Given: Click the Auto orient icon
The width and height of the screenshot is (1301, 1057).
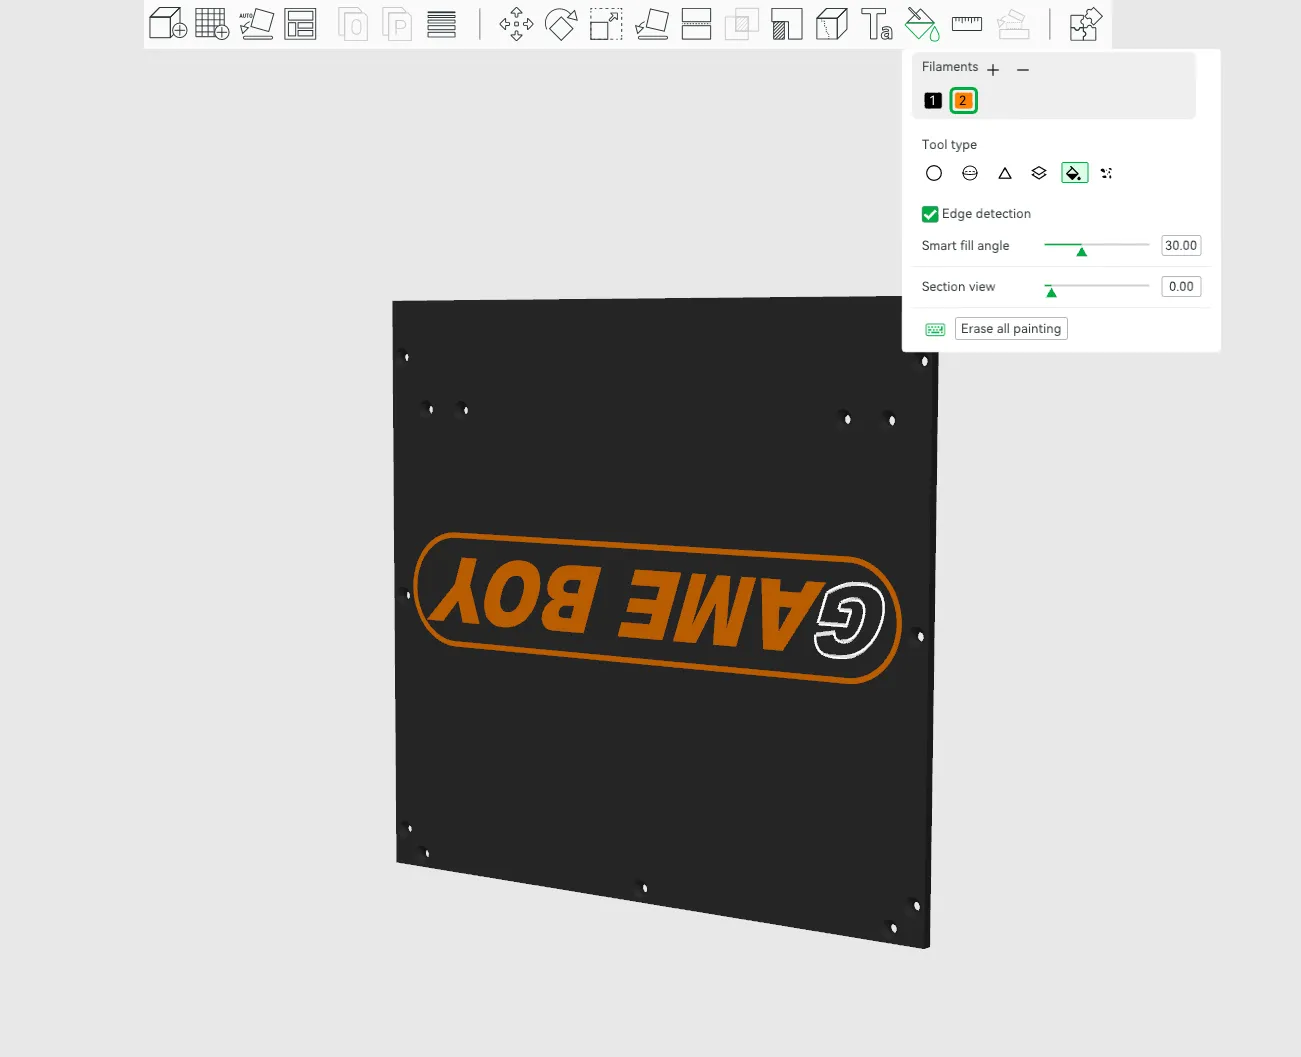Looking at the screenshot, I should 256,23.
